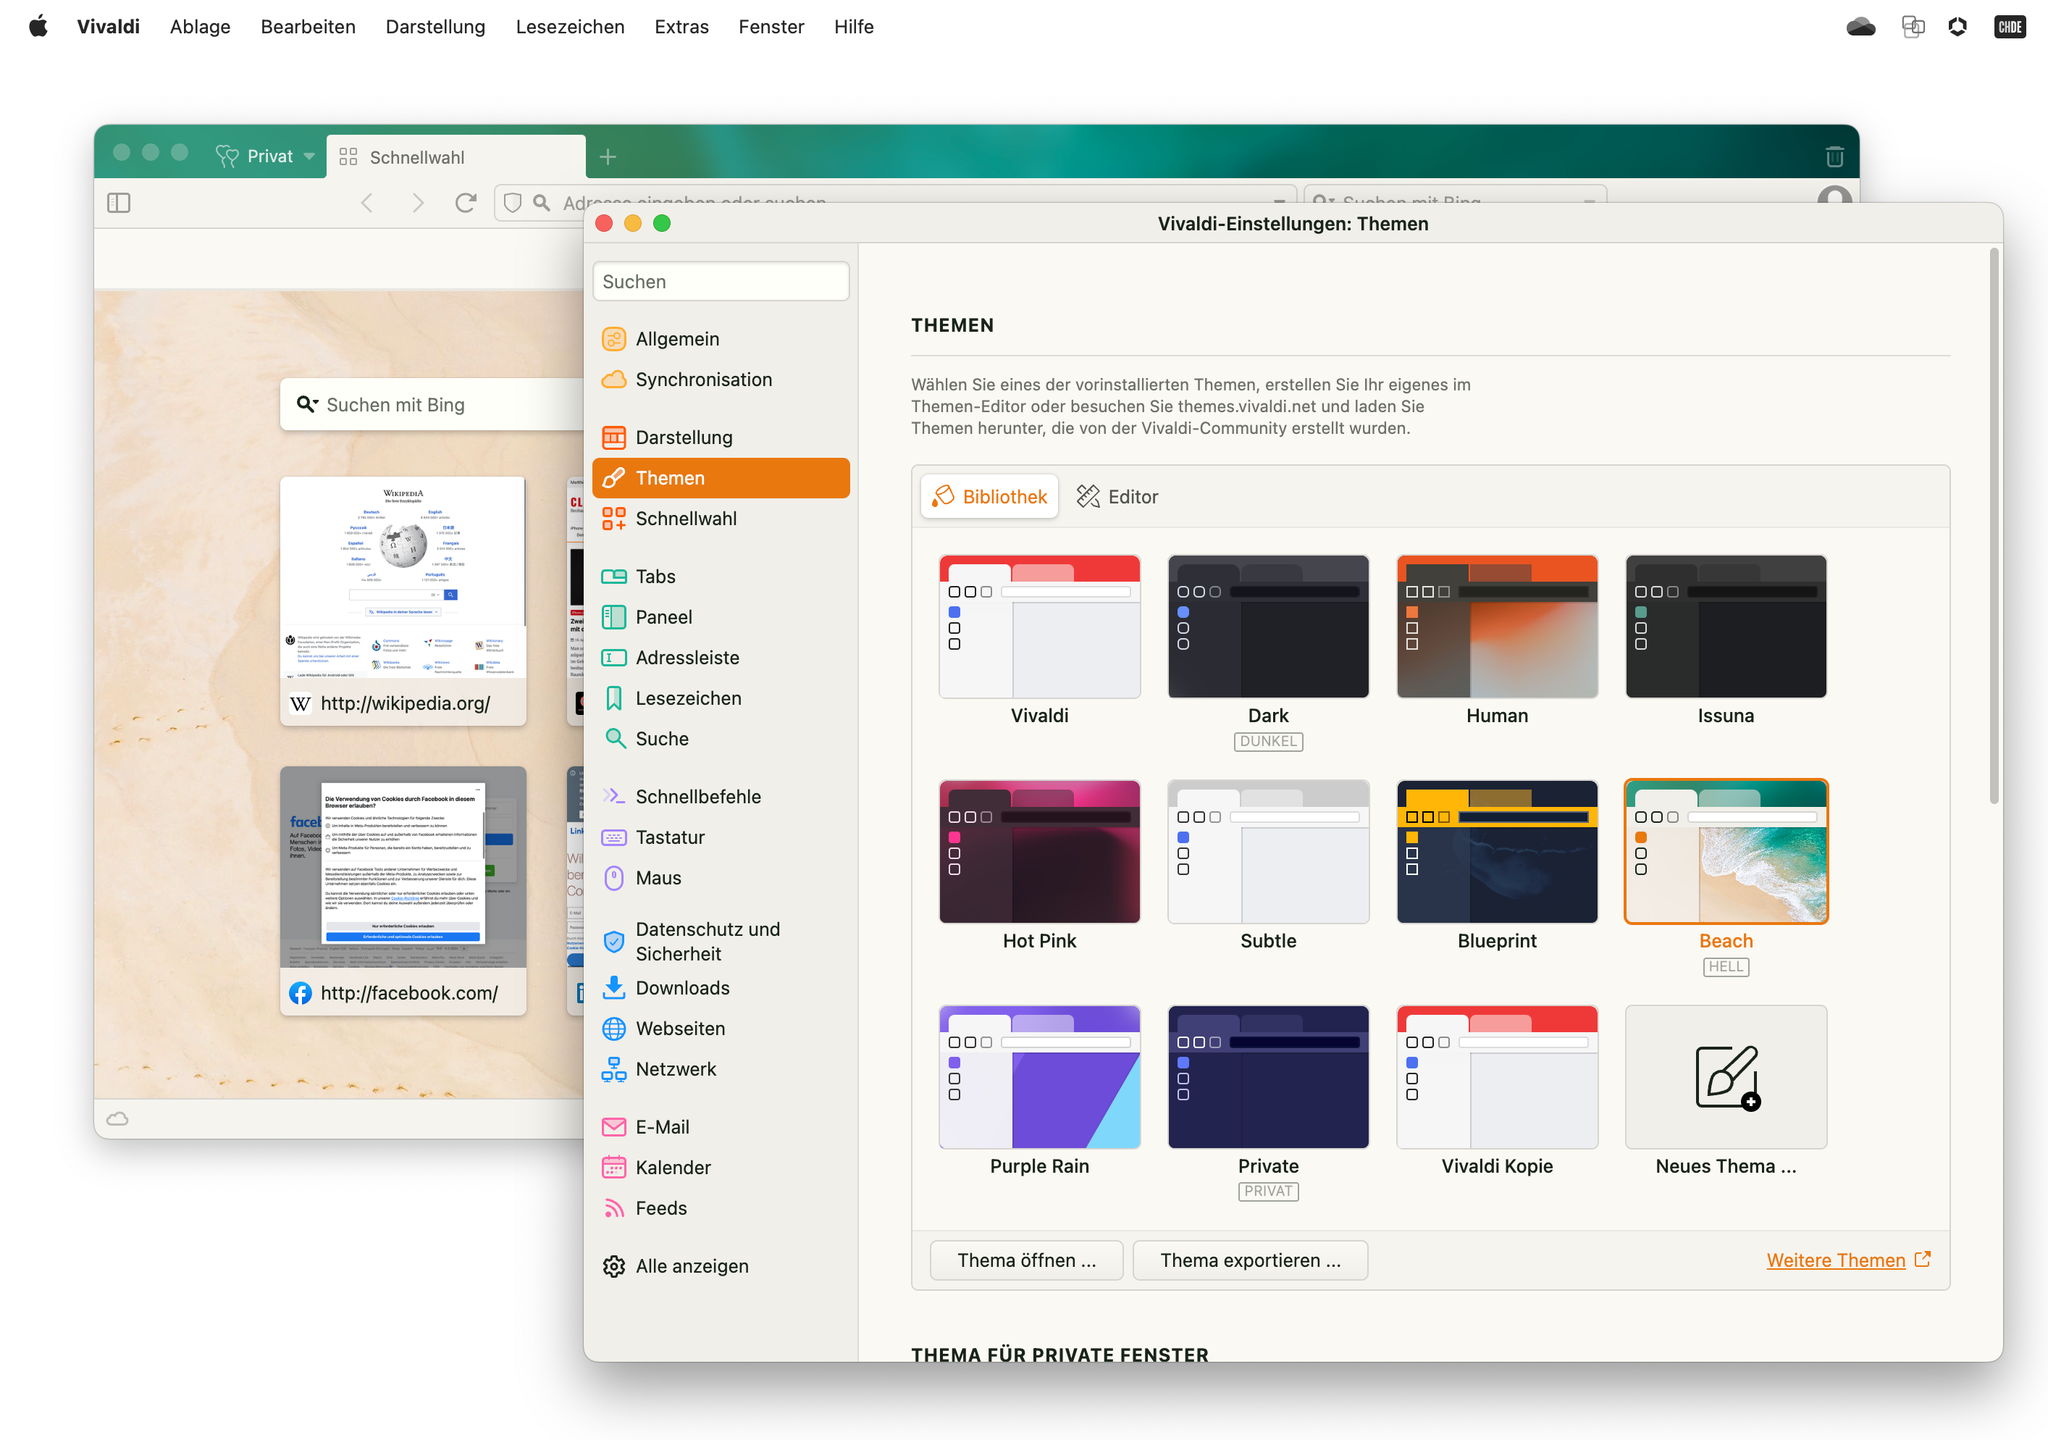
Task: Expand the Privat window dropdown
Action: [309, 157]
